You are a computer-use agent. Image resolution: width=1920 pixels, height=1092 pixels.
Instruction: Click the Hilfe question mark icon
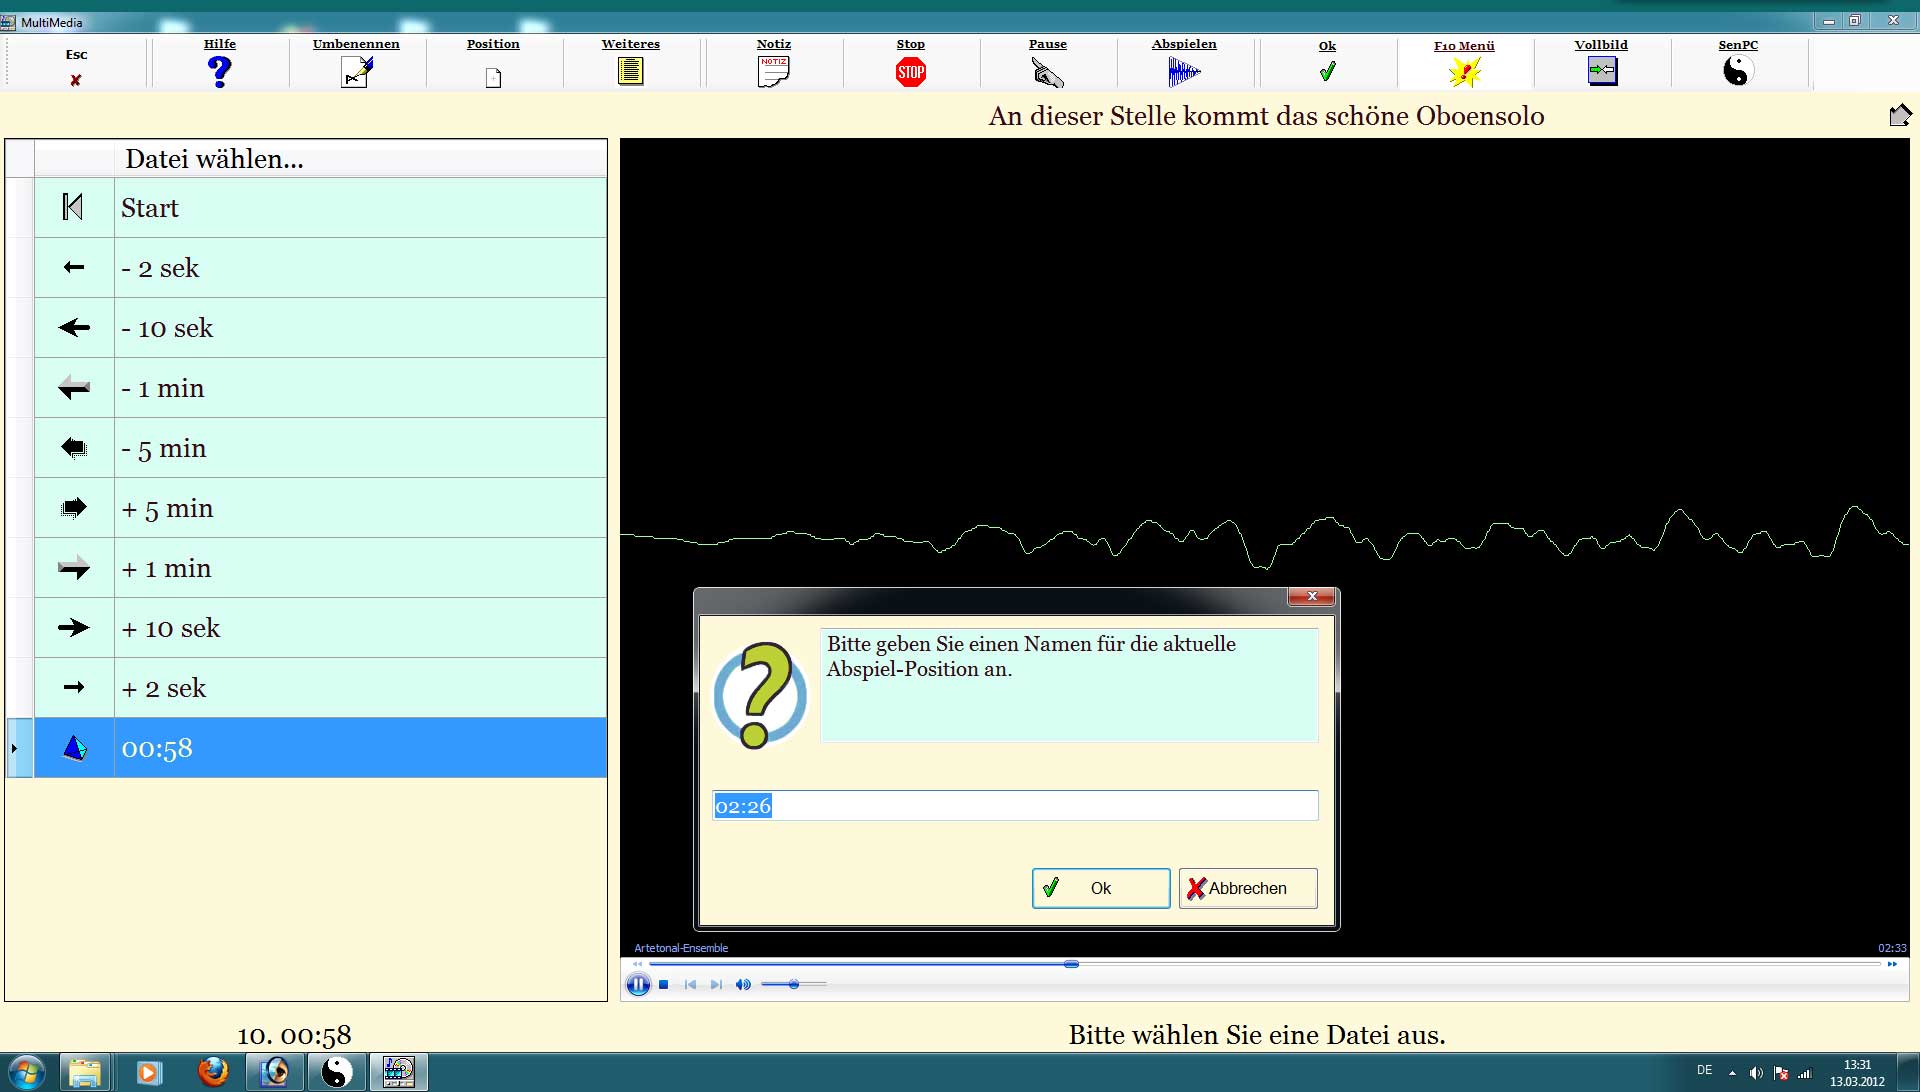[219, 71]
